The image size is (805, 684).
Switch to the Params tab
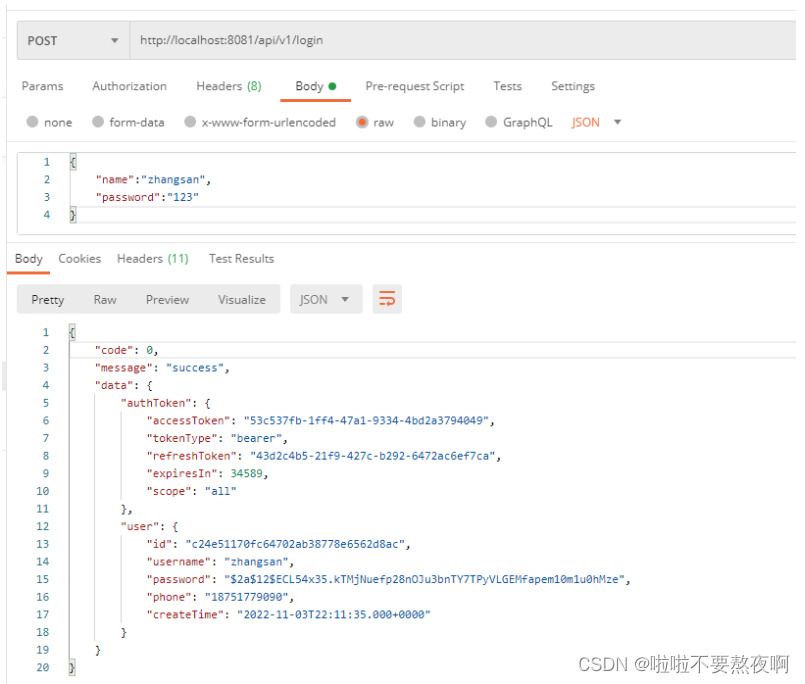[x=42, y=86]
